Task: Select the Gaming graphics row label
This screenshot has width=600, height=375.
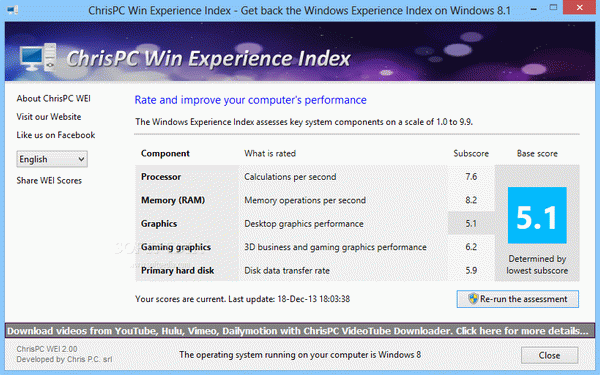Action: [176, 247]
